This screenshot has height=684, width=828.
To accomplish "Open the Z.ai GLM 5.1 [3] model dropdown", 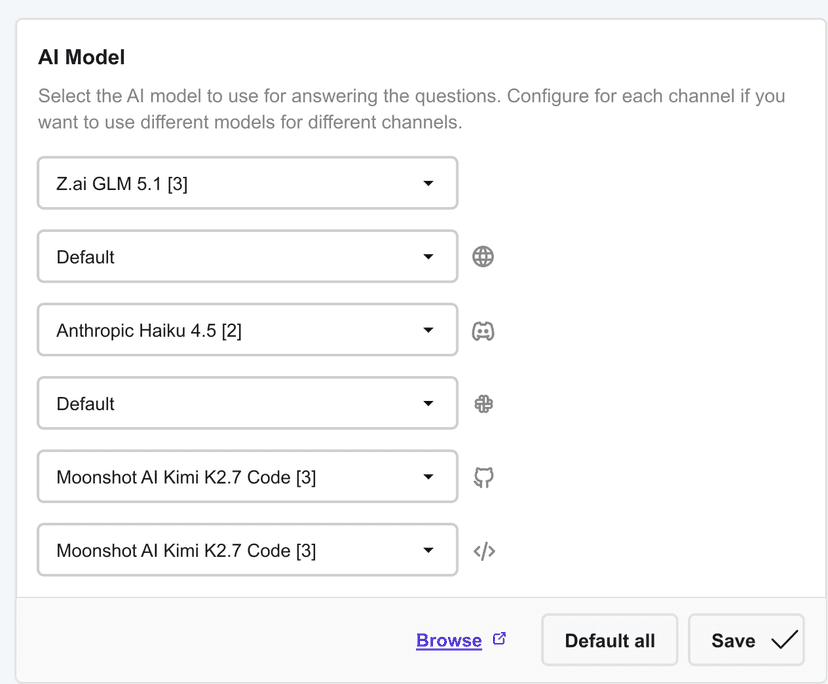I will point(247,183).
